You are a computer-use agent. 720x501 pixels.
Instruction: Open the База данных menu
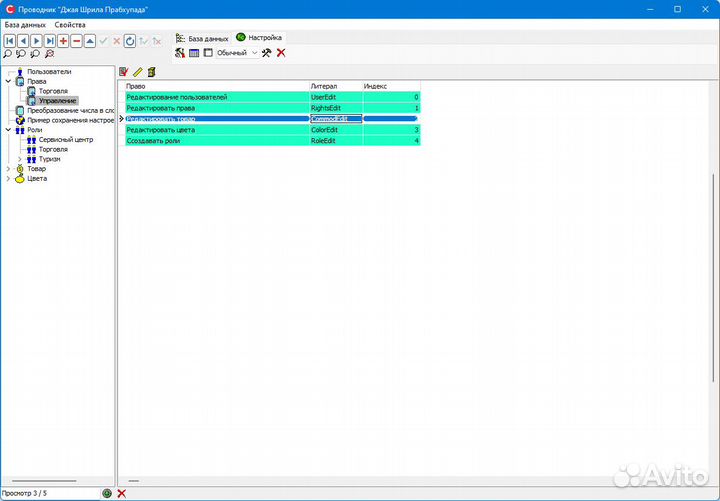[25, 25]
